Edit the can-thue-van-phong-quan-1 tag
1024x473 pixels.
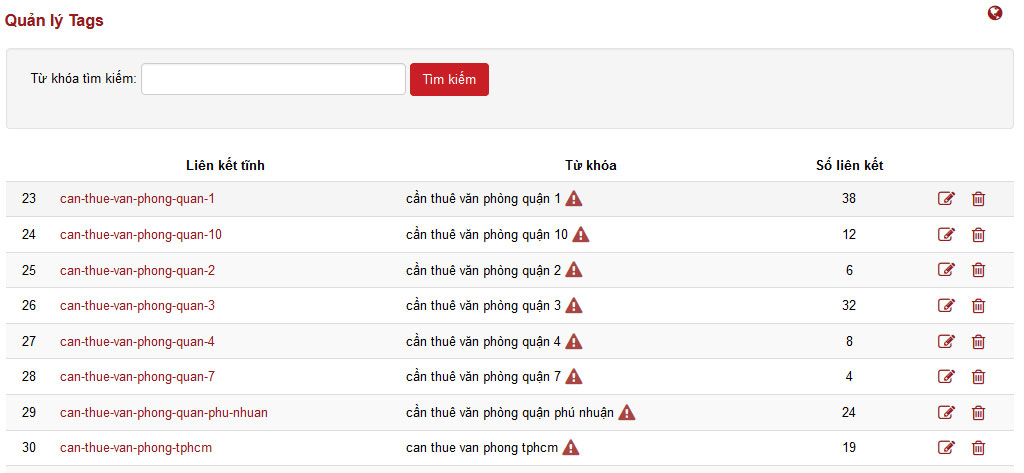[x=946, y=199]
